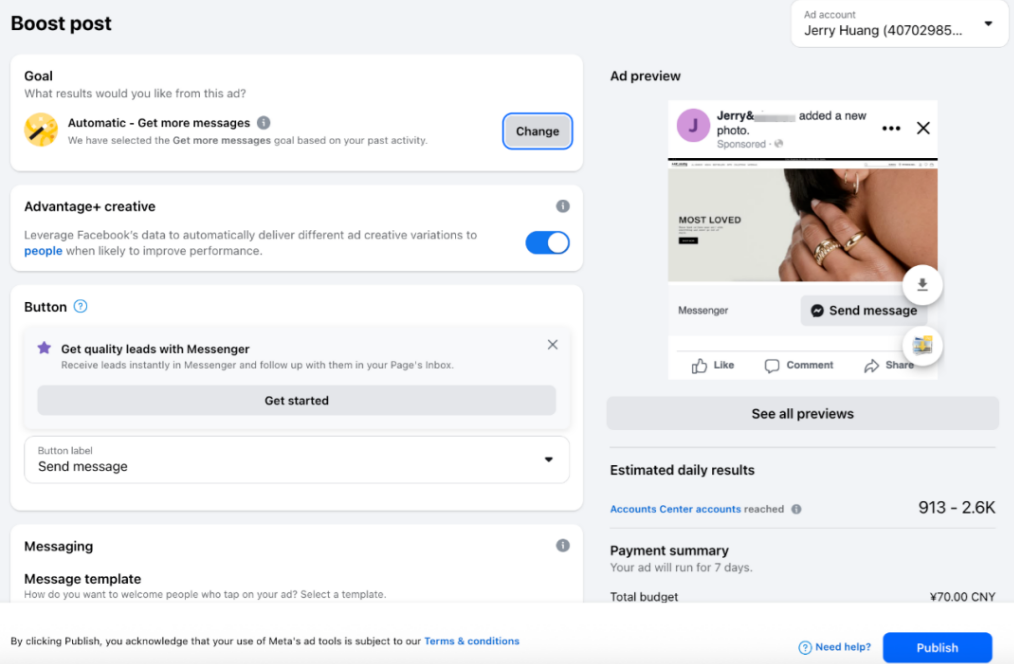Open the Ad account Jerry Huang dropdown
1014x664 pixels.
(899, 24)
